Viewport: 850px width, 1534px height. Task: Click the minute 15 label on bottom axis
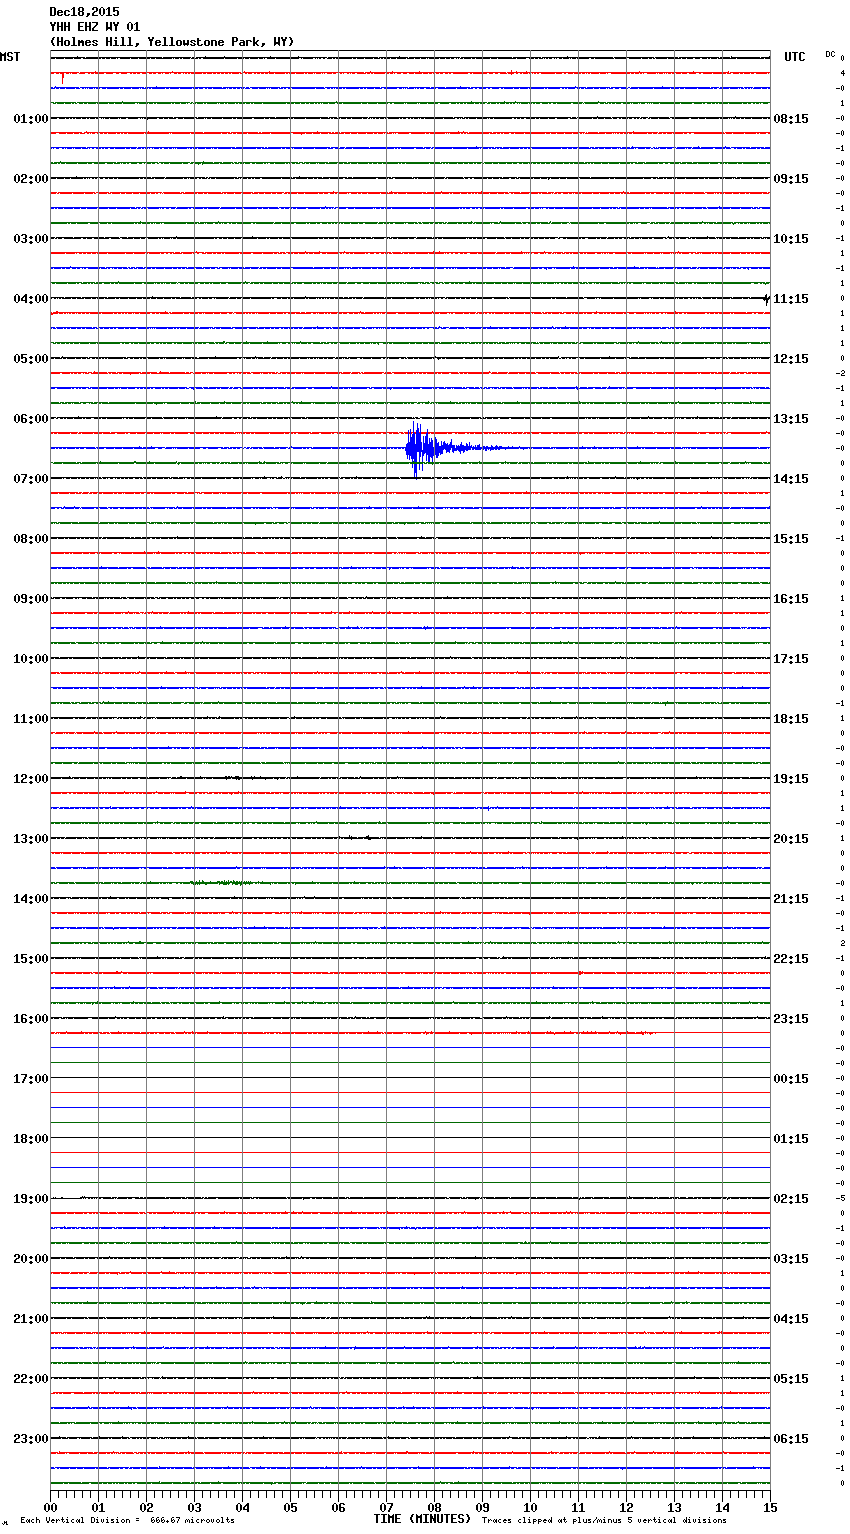[770, 1507]
